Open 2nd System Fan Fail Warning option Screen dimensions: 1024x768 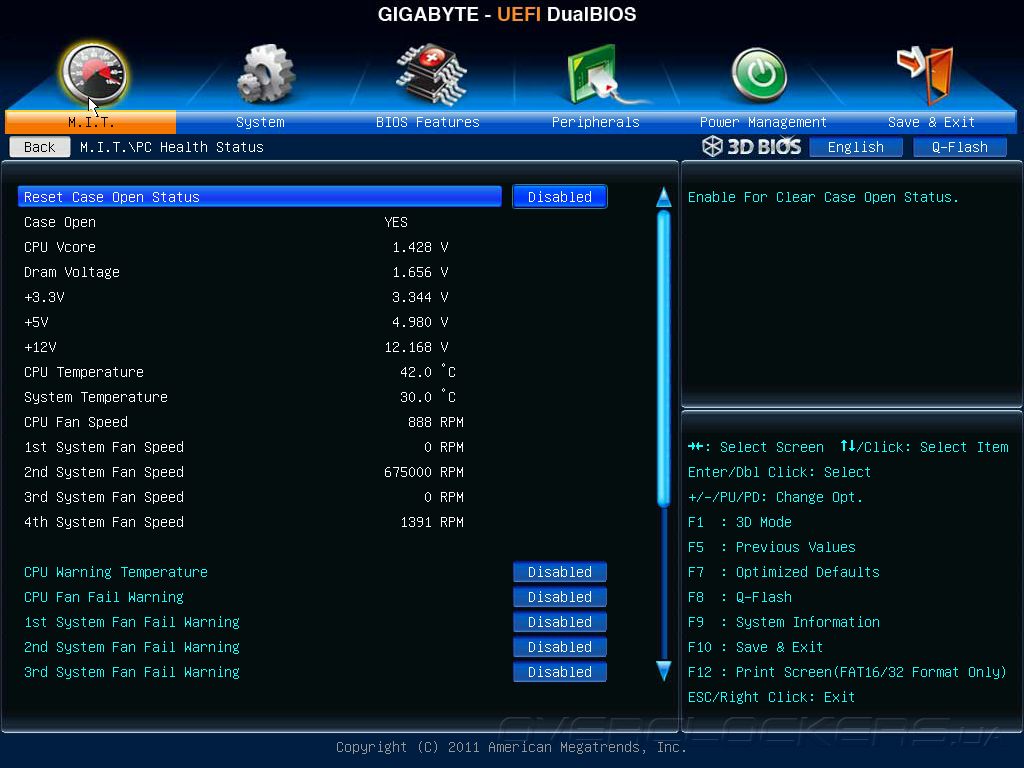coord(560,647)
